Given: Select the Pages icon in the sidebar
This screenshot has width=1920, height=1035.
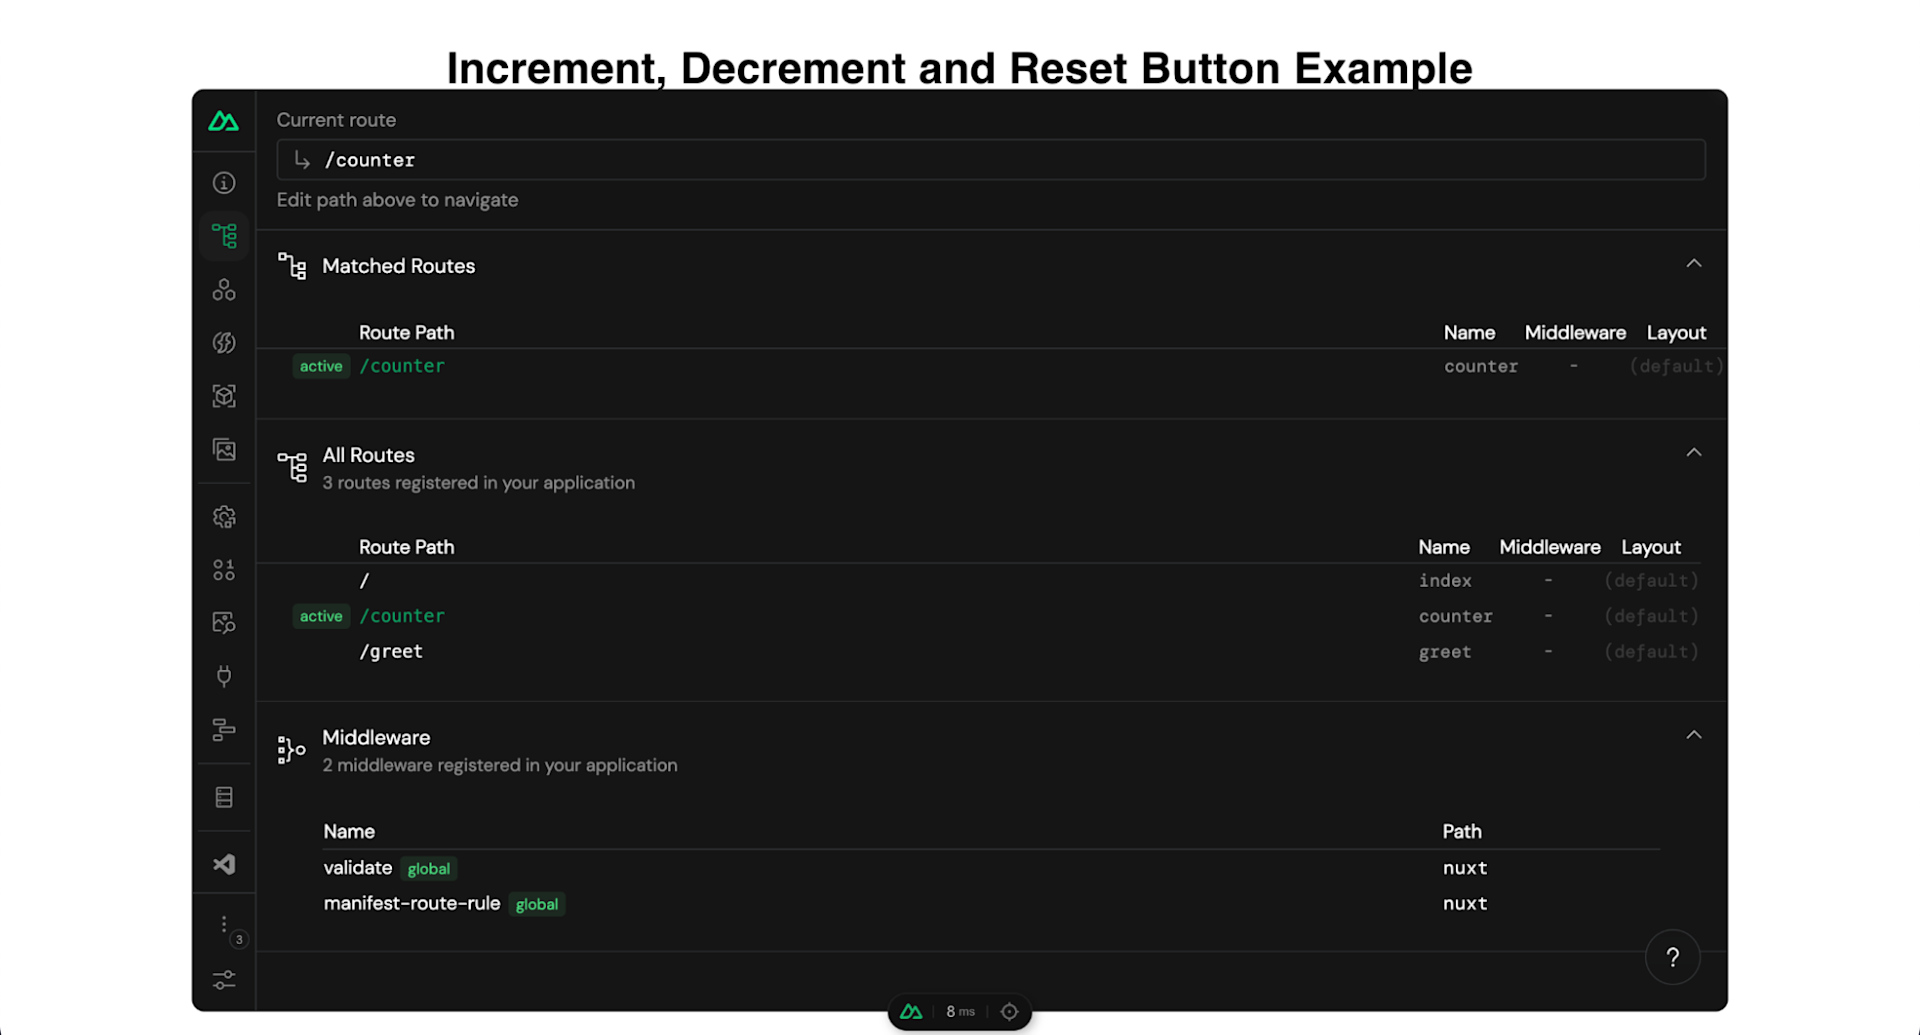Looking at the screenshot, I should click(x=223, y=236).
